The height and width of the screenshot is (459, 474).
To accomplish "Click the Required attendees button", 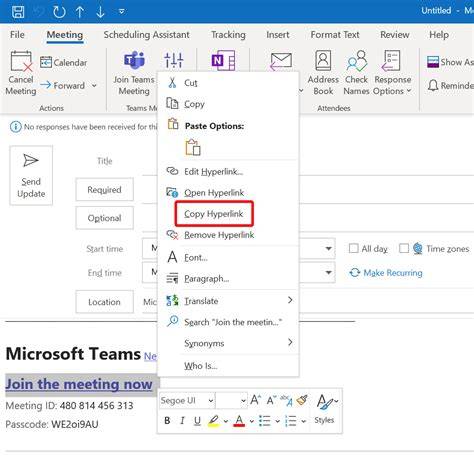I will tap(104, 190).
